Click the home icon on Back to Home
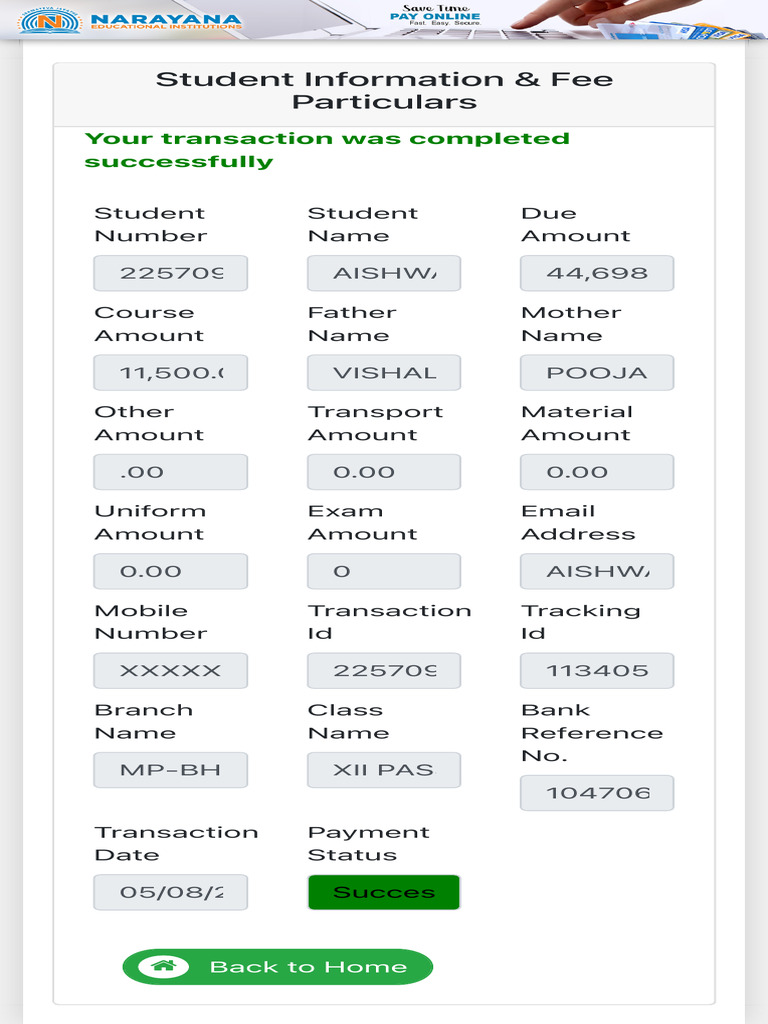Viewport: 768px width, 1024px height. click(164, 967)
